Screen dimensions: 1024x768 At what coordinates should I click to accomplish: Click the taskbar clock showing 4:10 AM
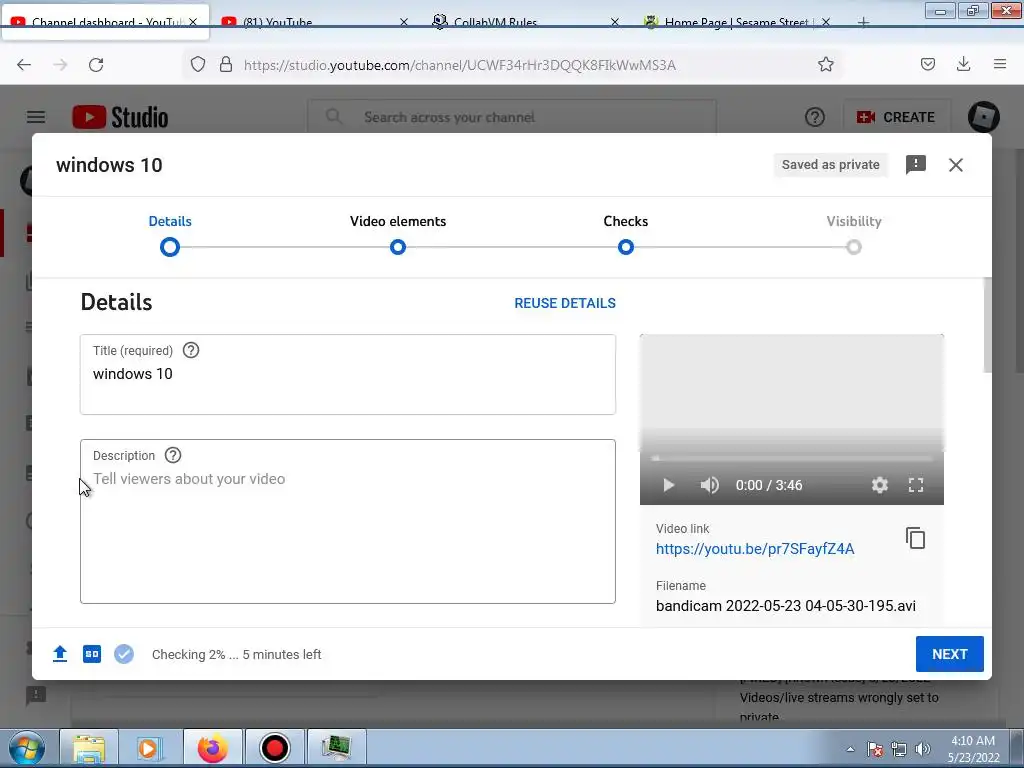973,748
